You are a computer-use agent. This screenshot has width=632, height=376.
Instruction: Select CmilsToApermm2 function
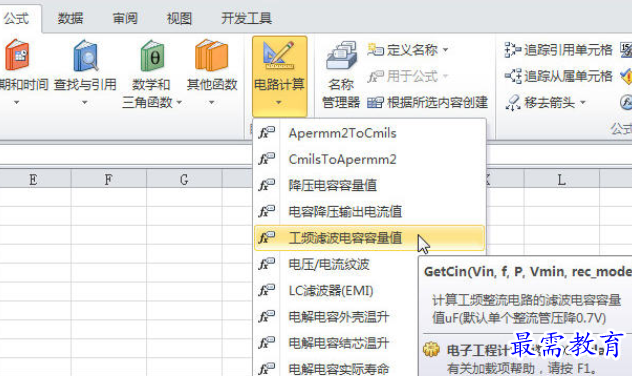(x=369, y=159)
